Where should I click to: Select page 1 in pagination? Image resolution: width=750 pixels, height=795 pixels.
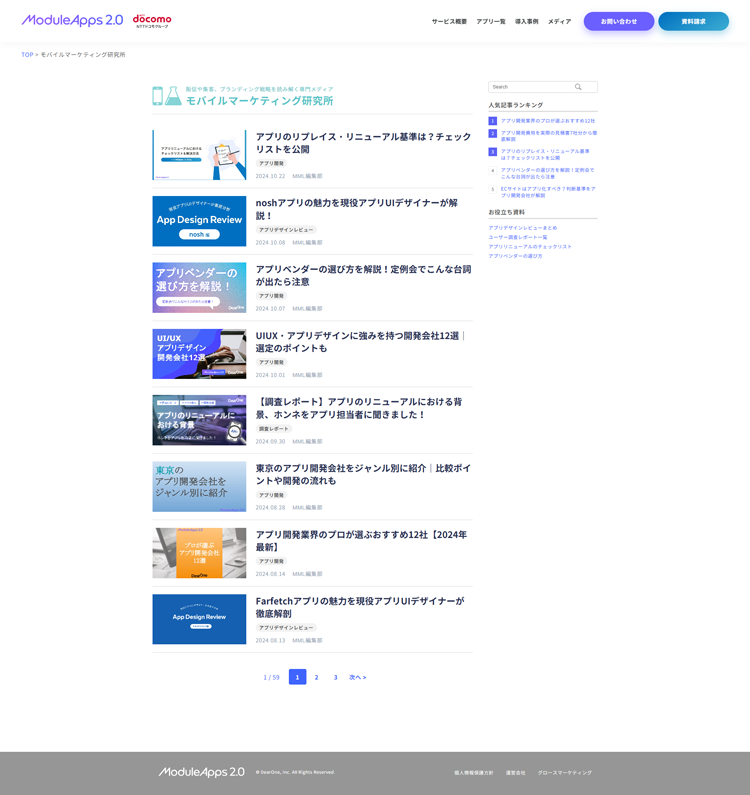(298, 677)
